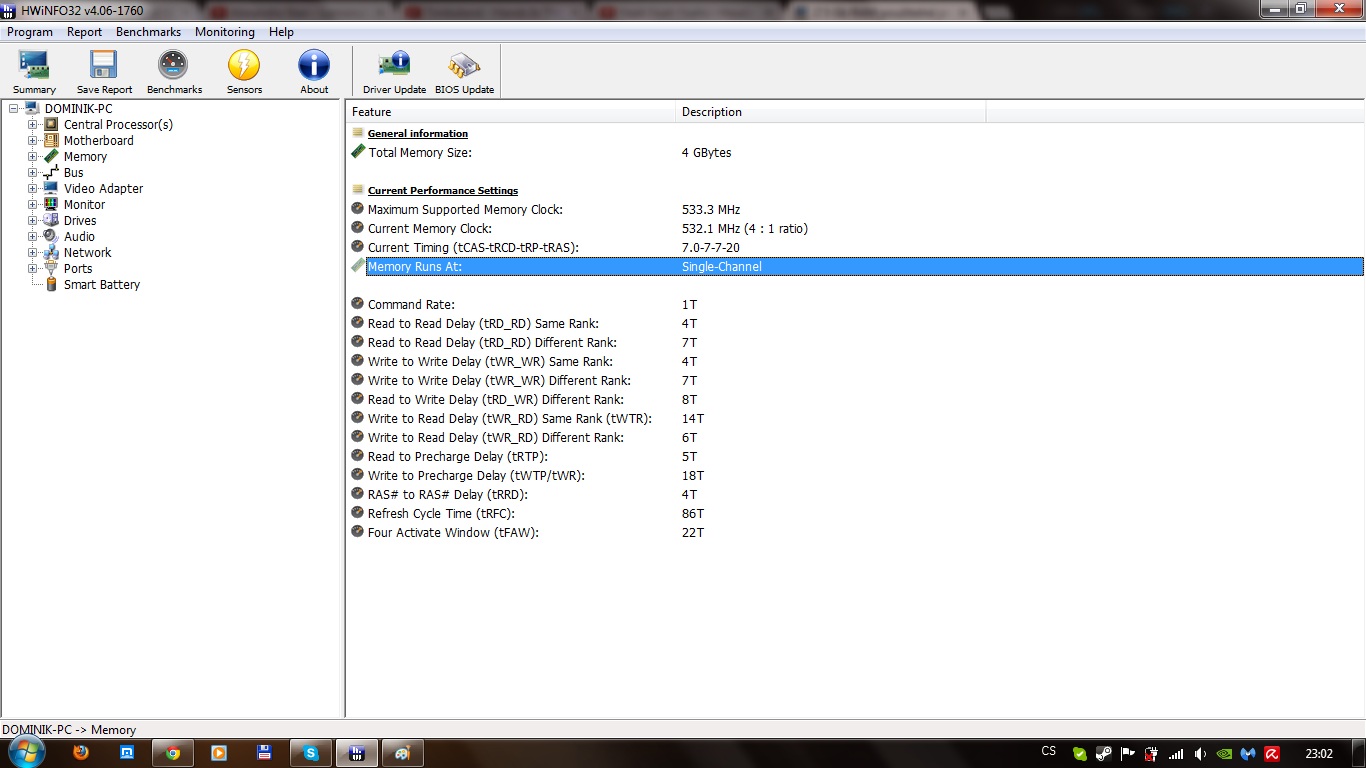Screen dimensions: 1366x768
Task: Select the Maximum Supported Memory Clock row
Action: [x=856, y=210]
